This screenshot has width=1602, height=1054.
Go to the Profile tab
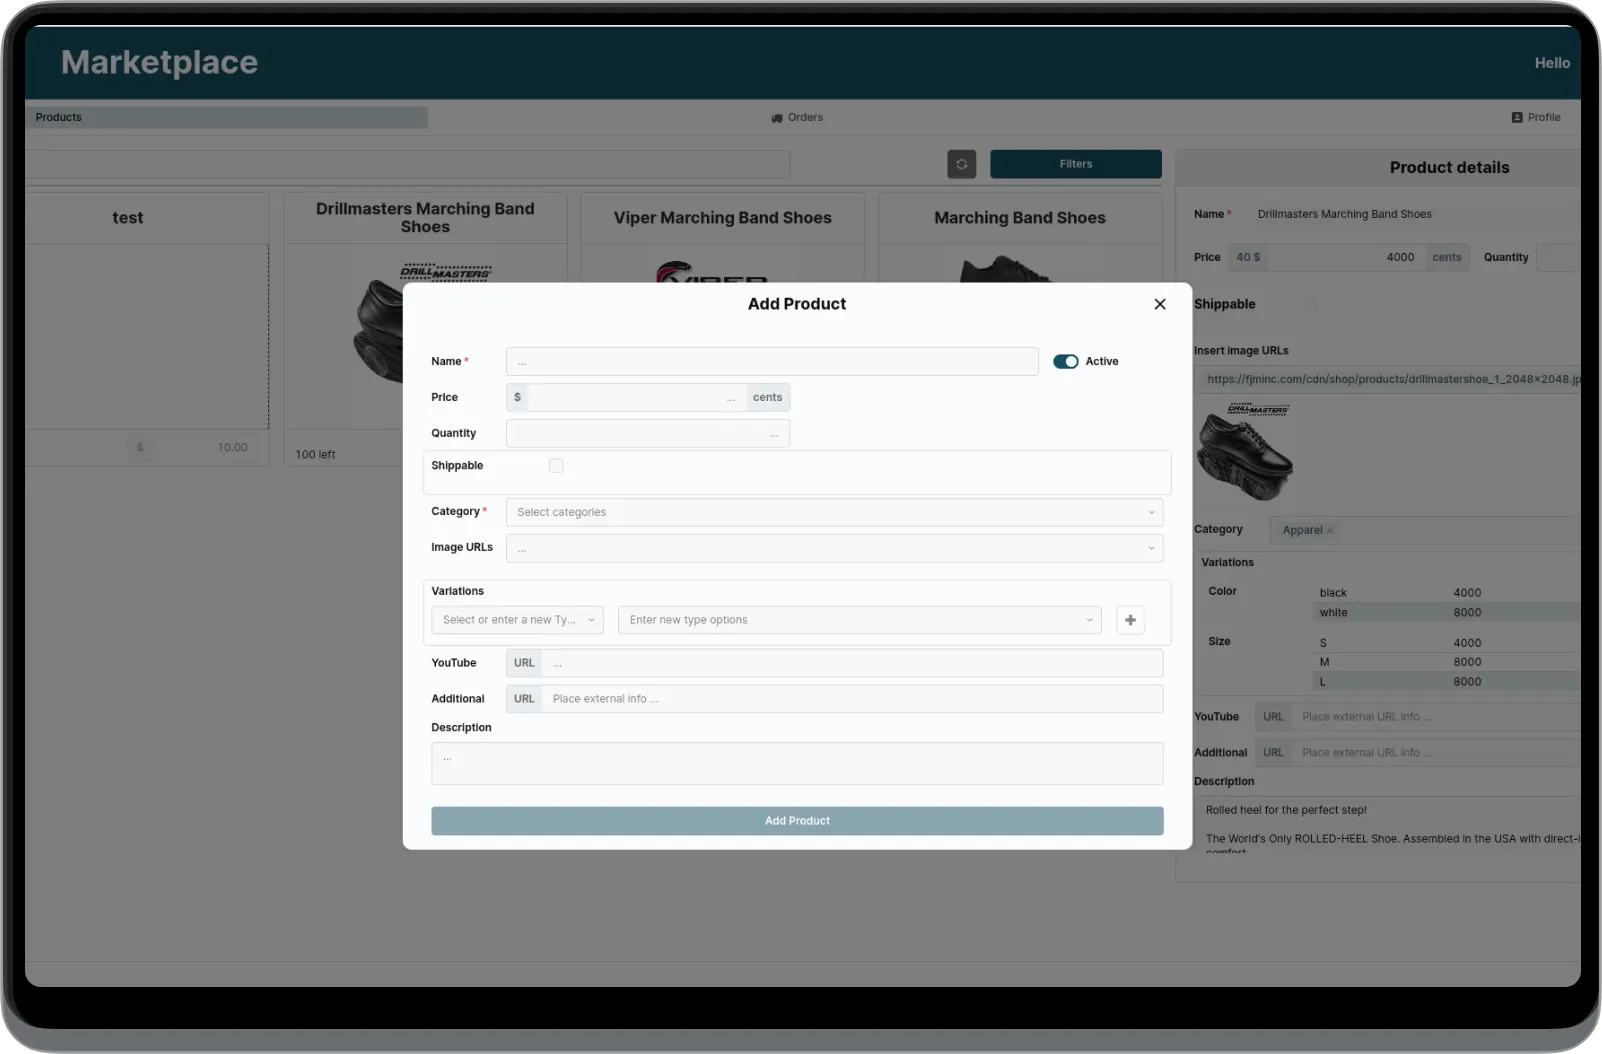(1536, 118)
